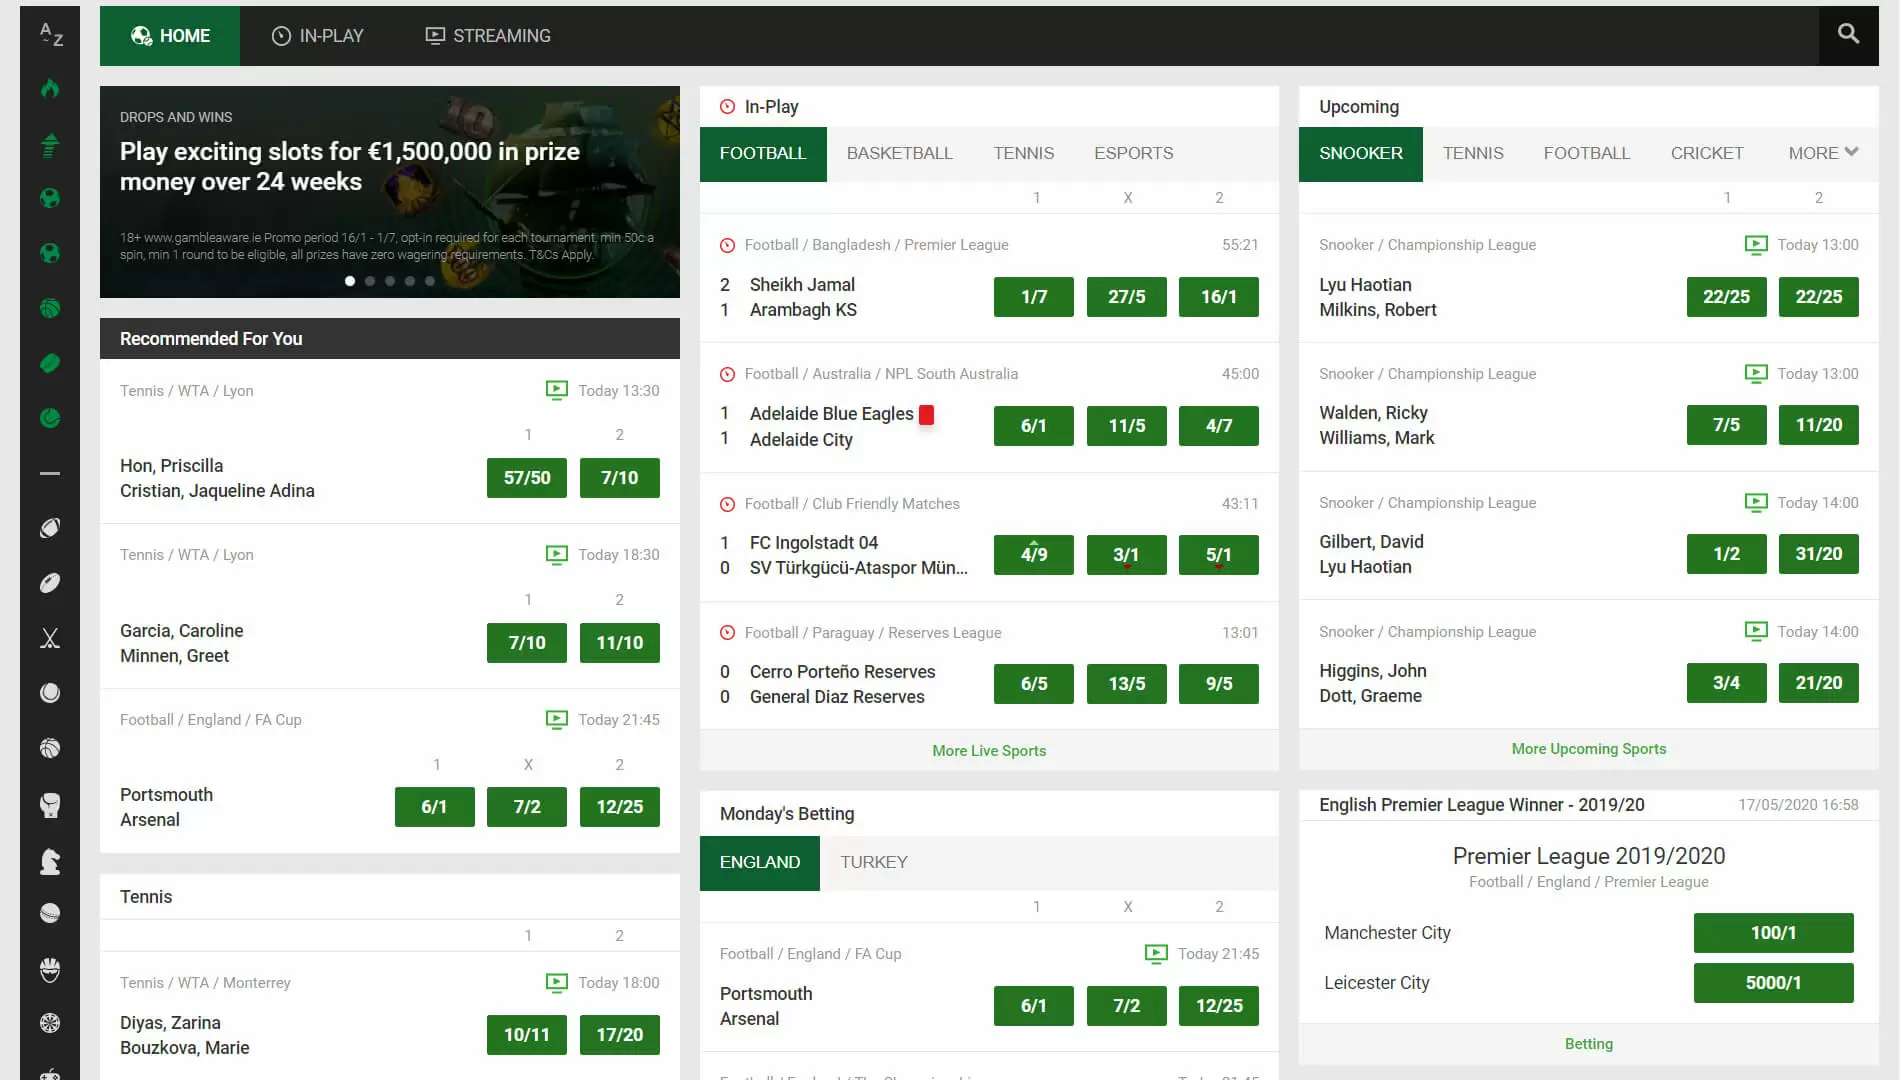This screenshot has width=1900, height=1080.
Task: Choose the cycling helmet sidebar icon
Action: tap(50, 968)
